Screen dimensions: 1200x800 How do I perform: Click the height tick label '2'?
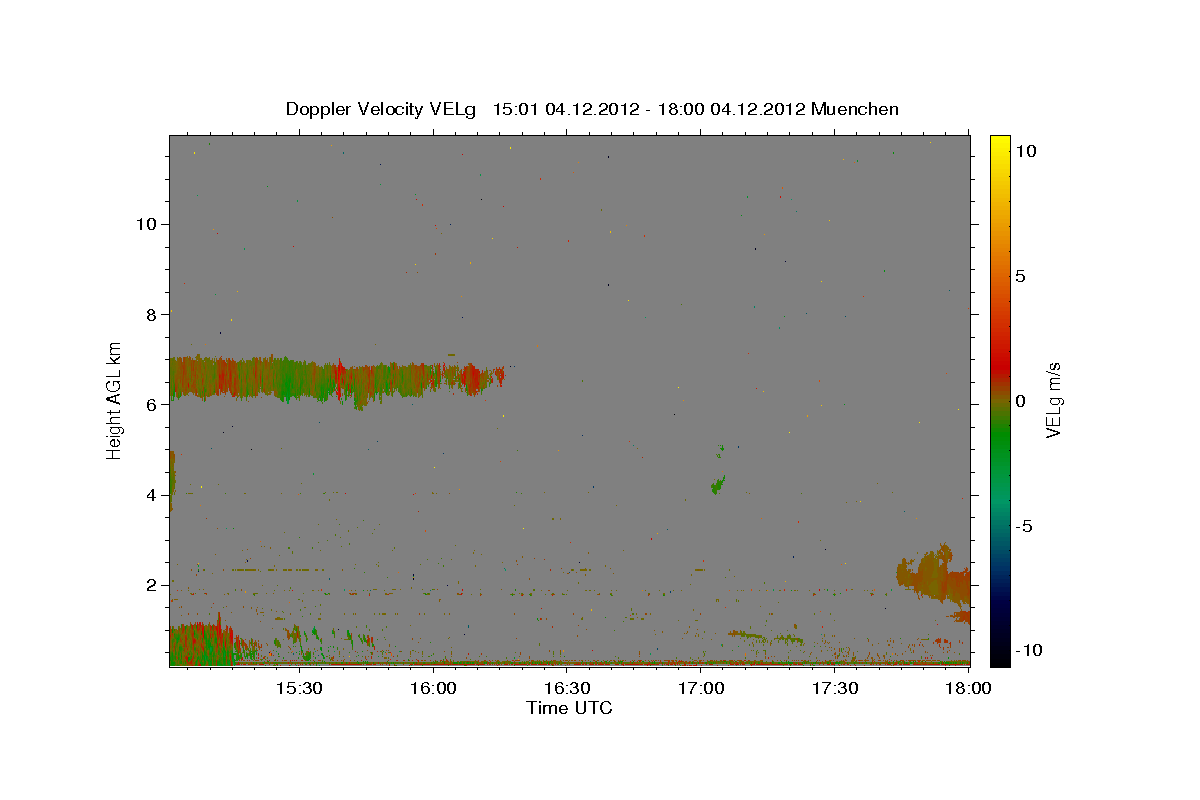[x=151, y=585]
